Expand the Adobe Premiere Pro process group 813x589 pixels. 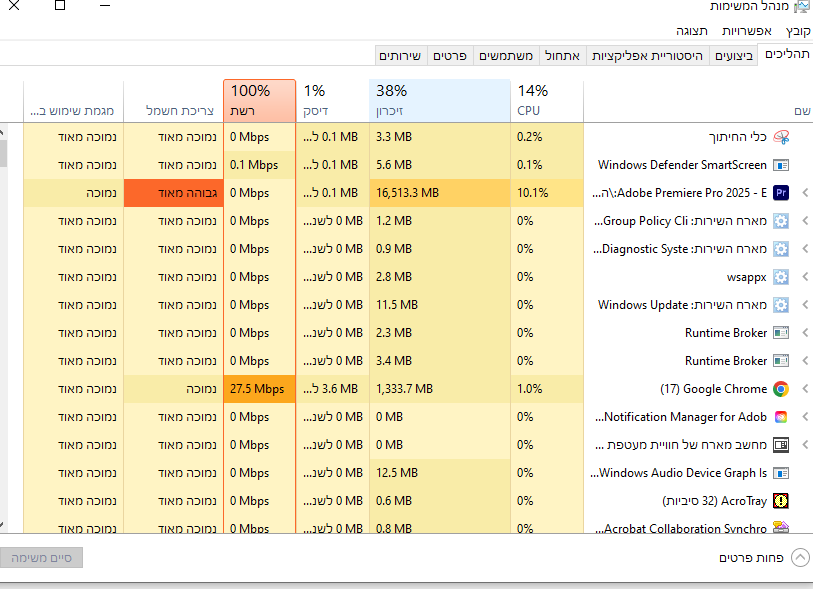pos(804,193)
